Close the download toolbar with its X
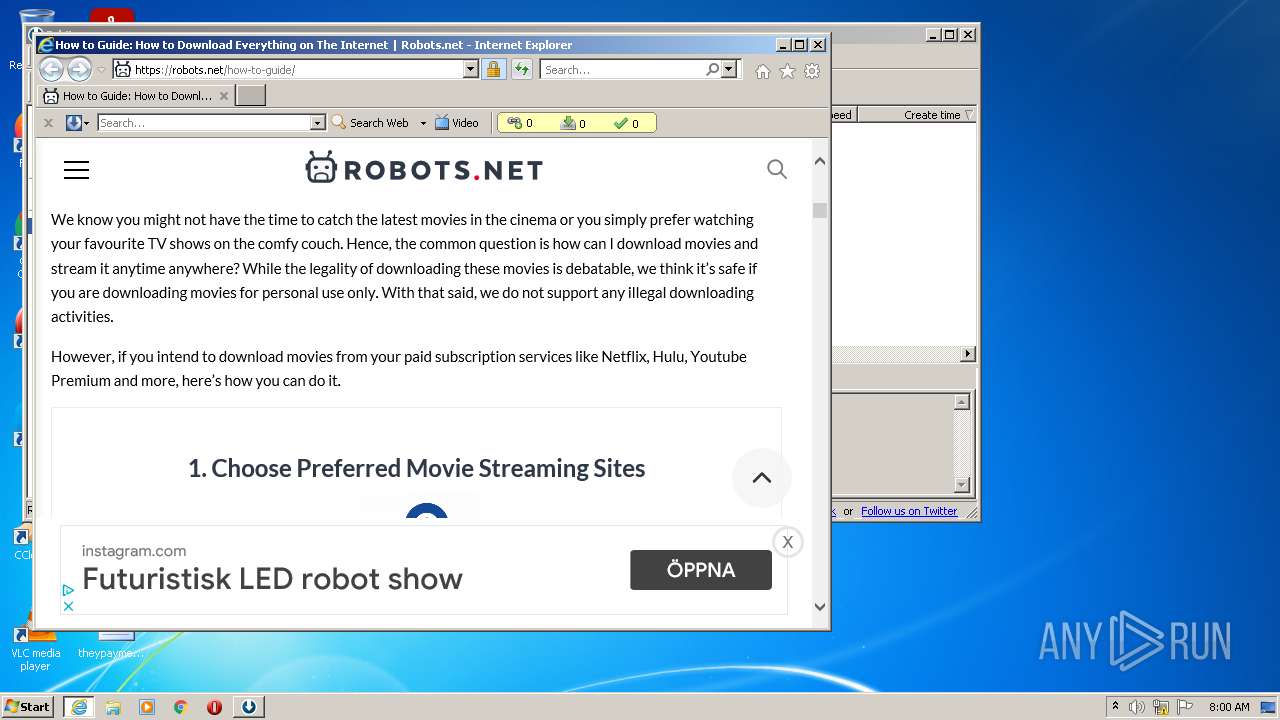This screenshot has width=1280, height=720. 48,123
